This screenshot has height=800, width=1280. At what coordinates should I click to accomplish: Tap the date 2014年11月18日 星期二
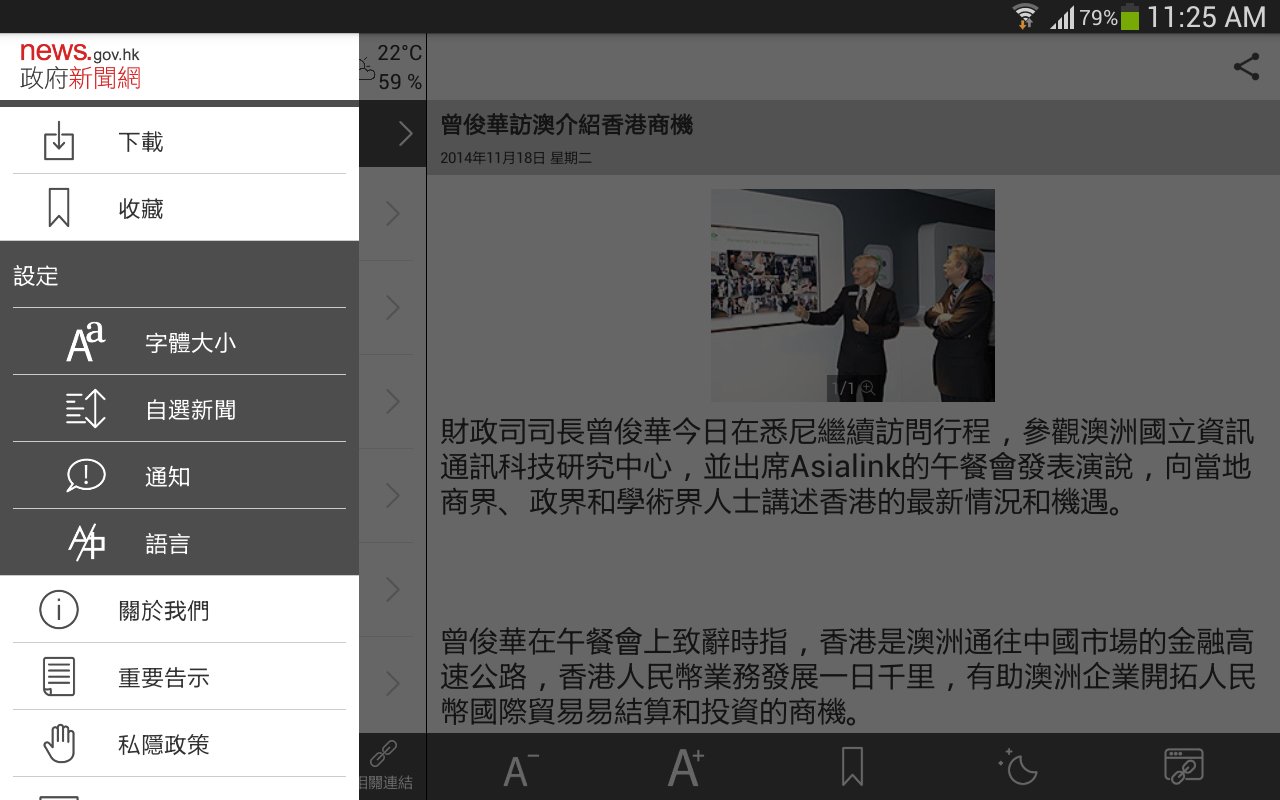pyautogui.click(x=516, y=158)
